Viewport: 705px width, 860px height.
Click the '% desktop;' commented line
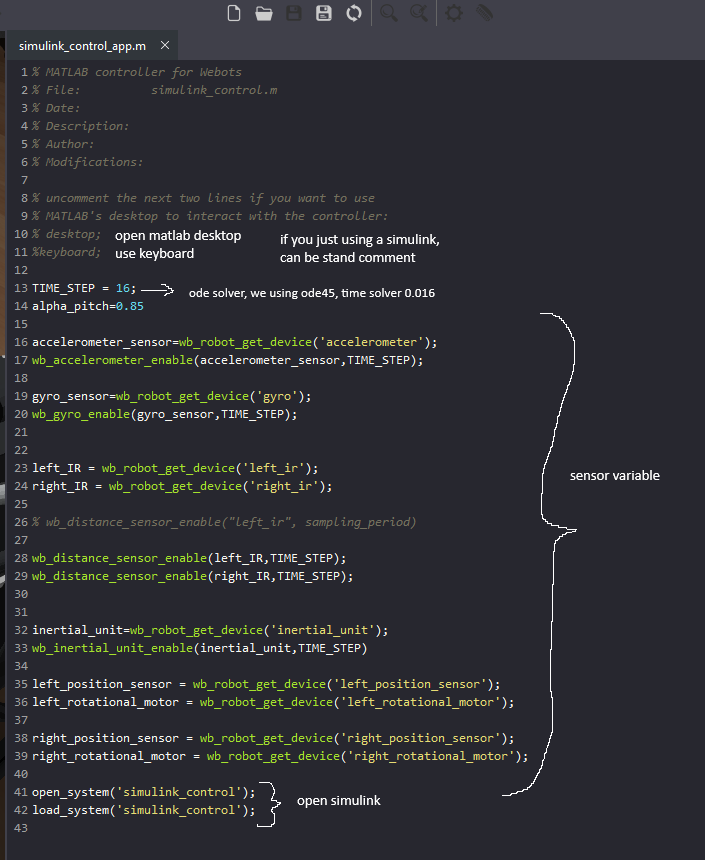coord(66,234)
